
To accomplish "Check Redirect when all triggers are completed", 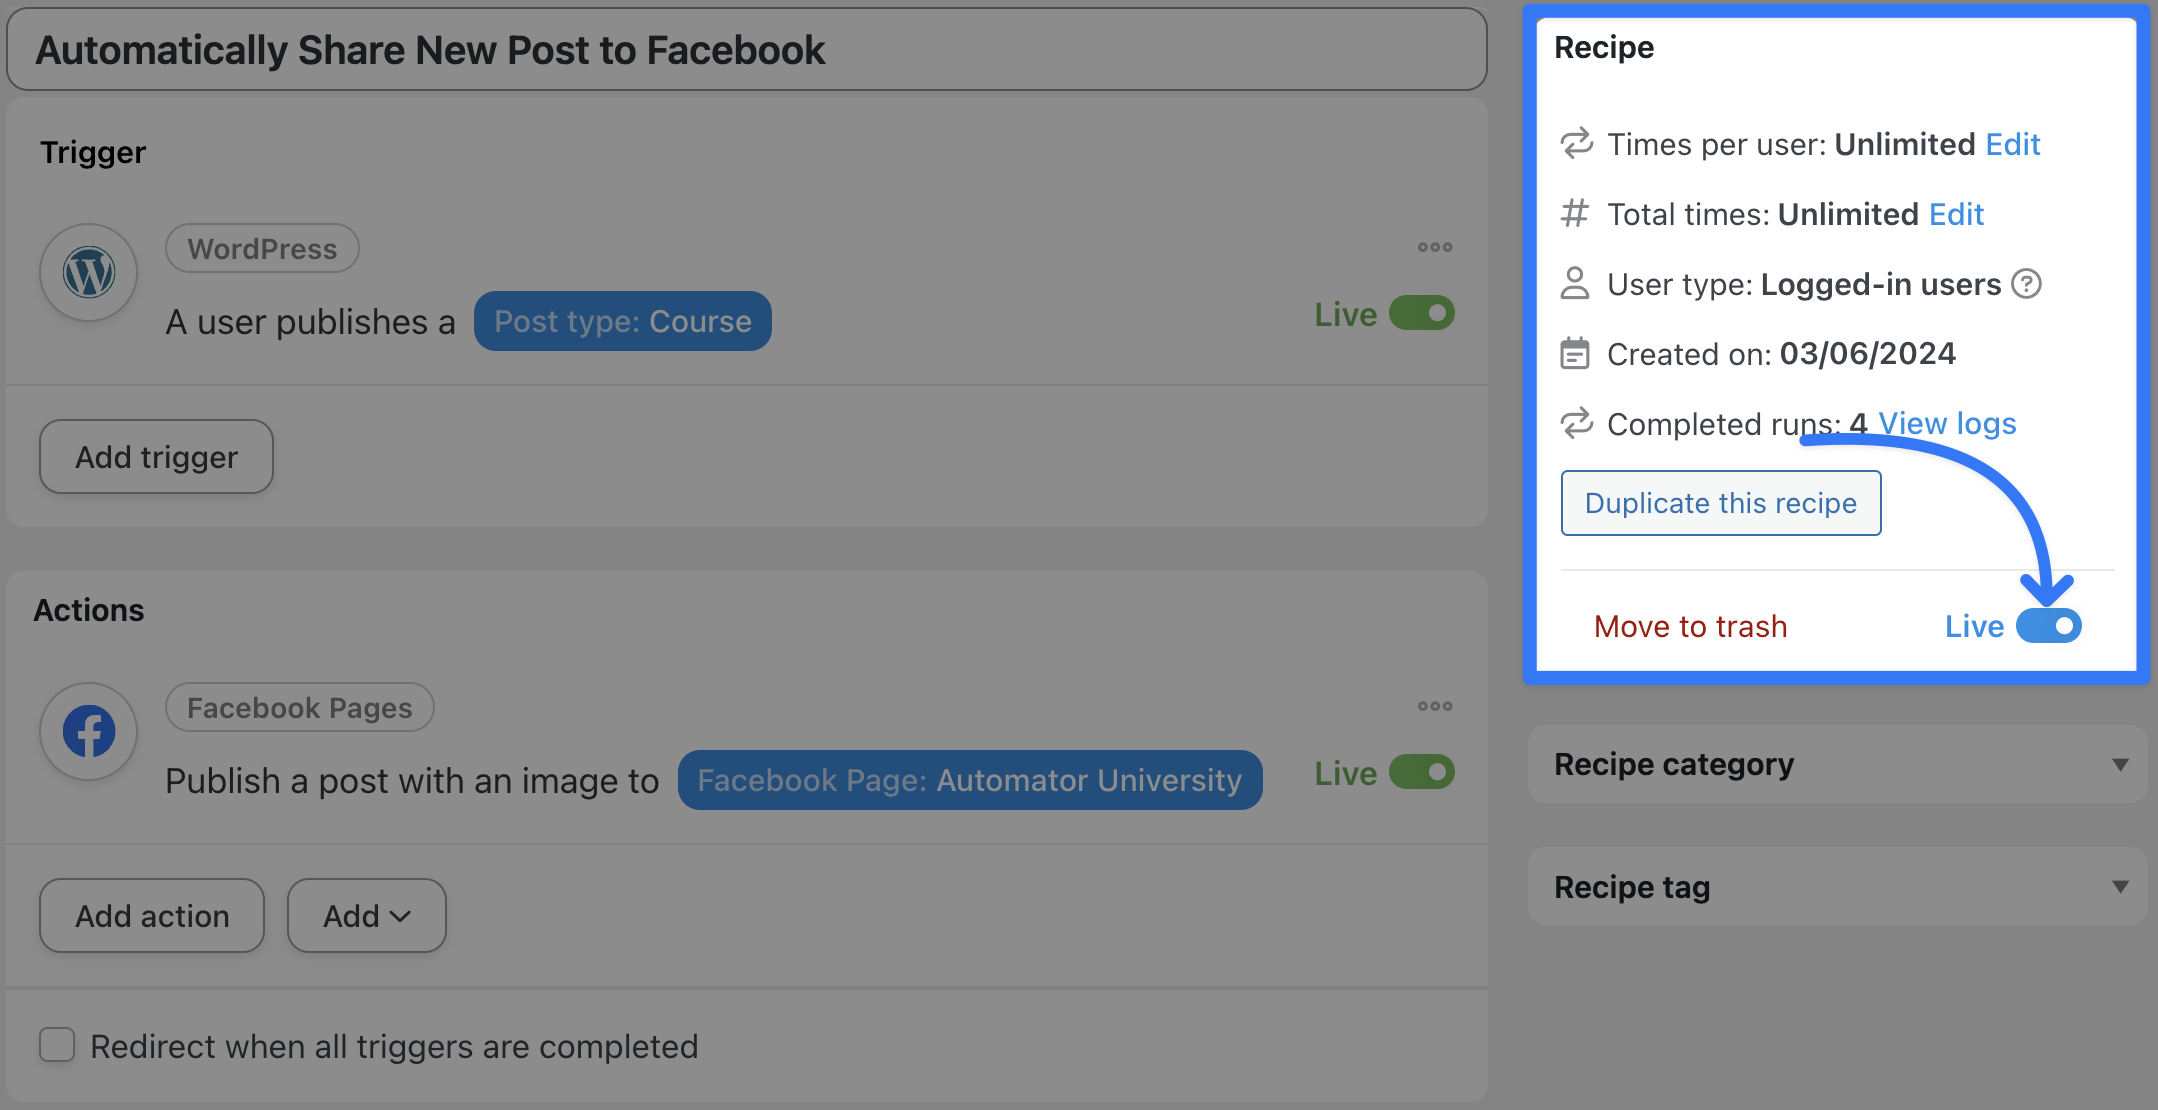I will 57,1045.
